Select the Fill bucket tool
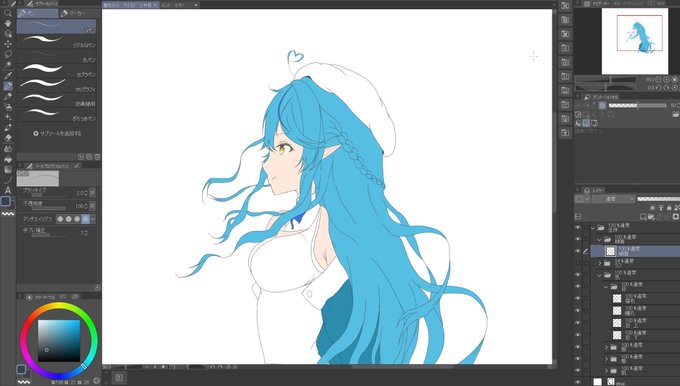The width and height of the screenshot is (680, 386). pyautogui.click(x=8, y=159)
